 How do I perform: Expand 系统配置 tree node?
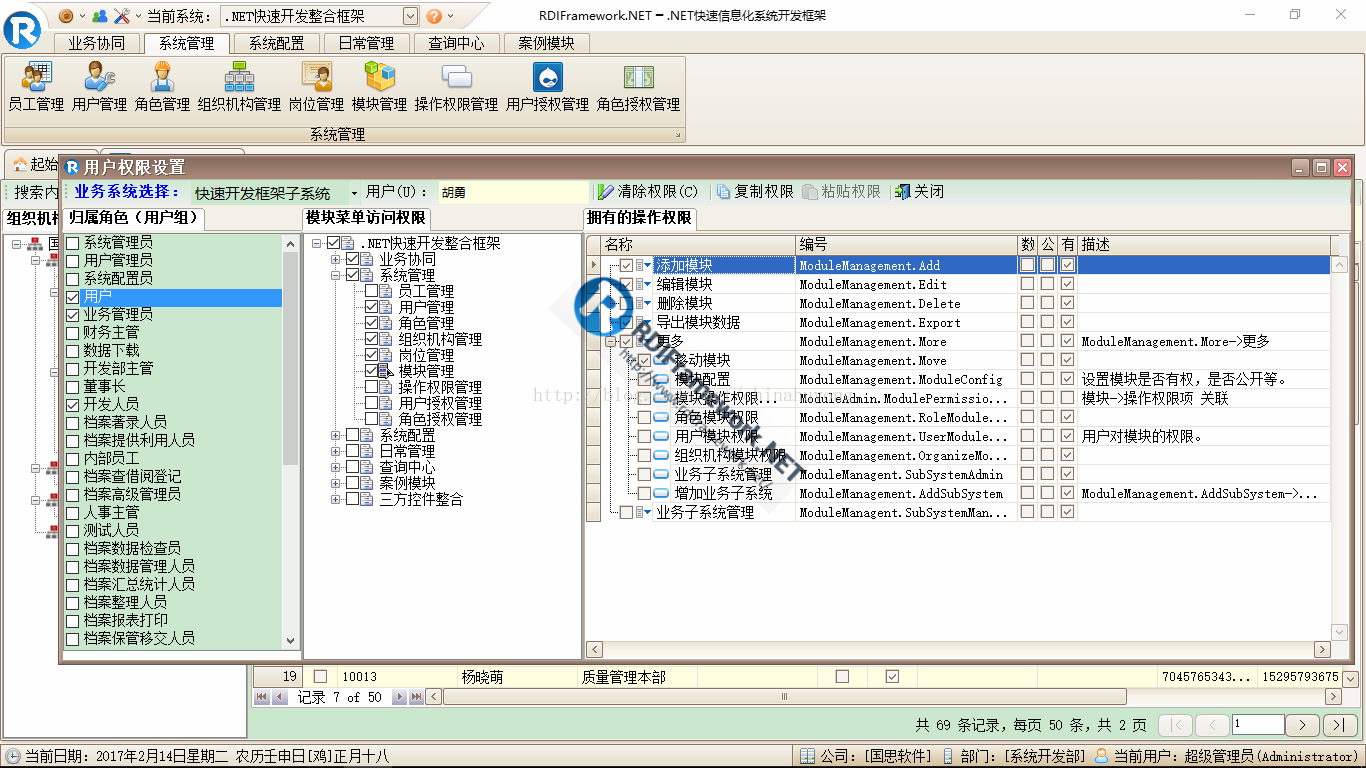(335, 435)
